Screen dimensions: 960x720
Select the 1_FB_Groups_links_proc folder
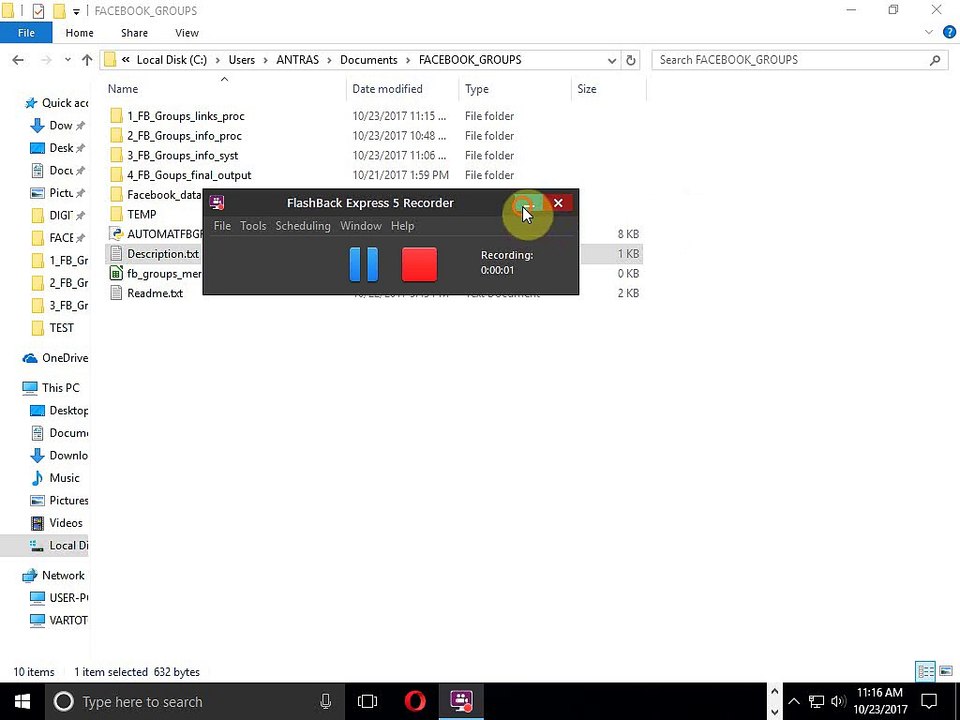186,116
